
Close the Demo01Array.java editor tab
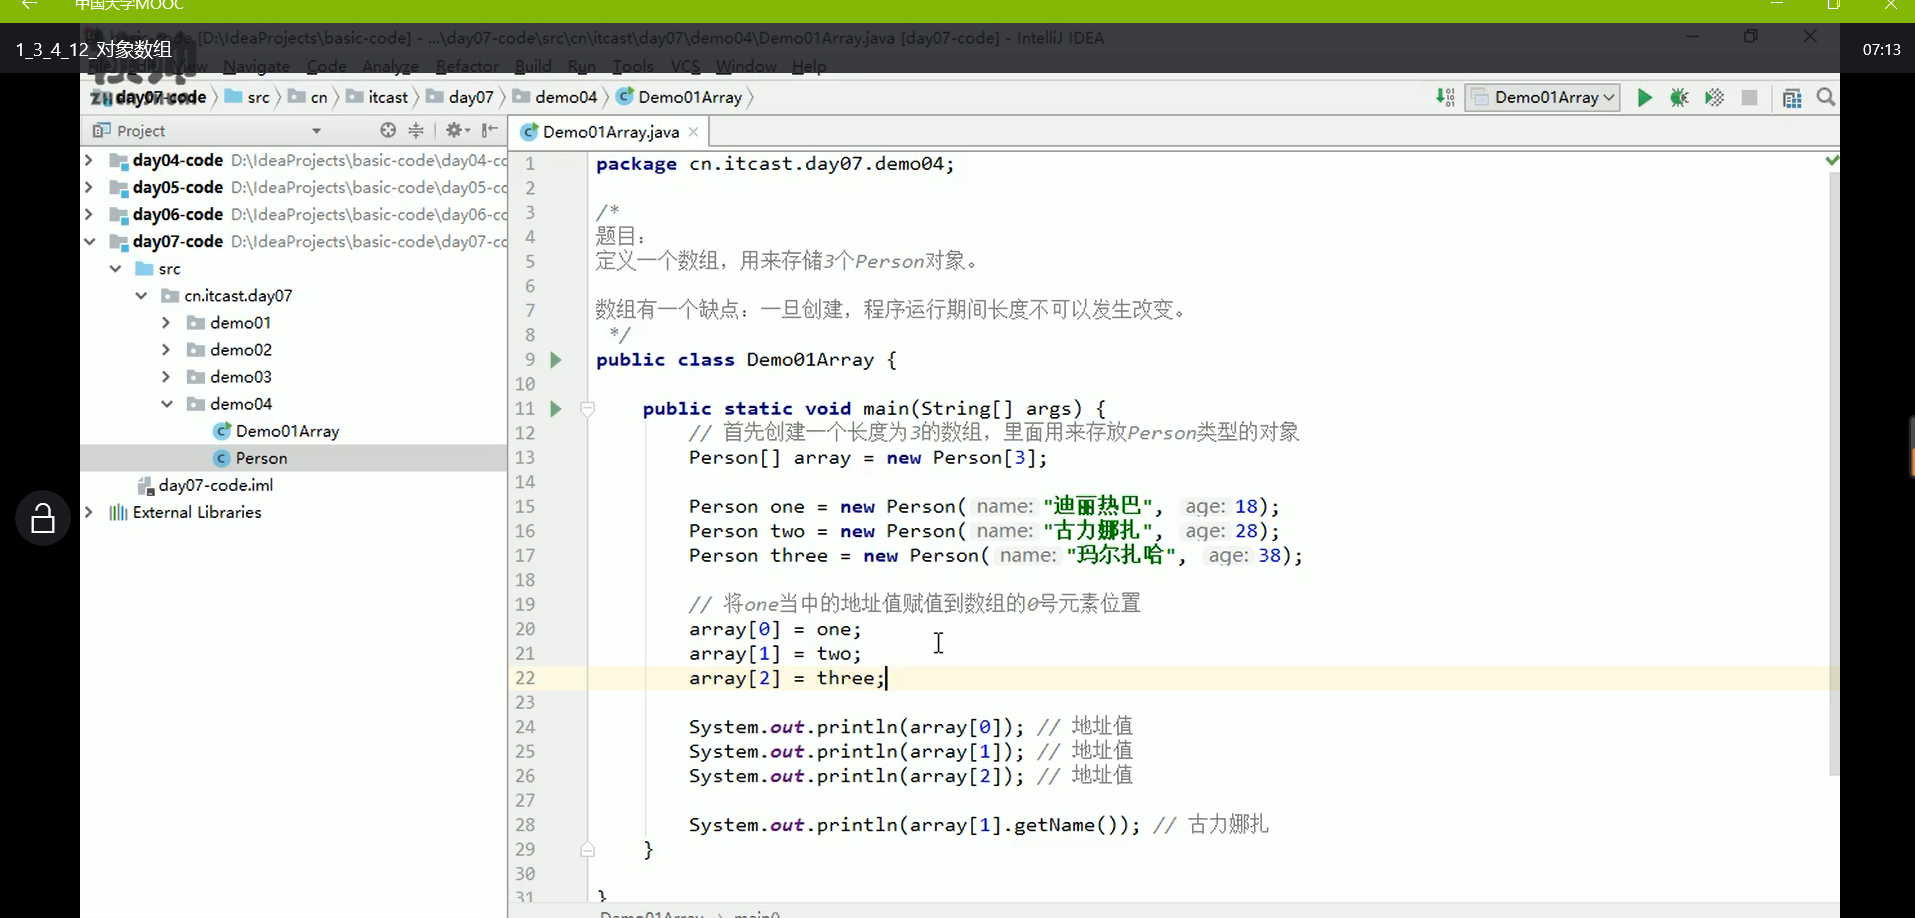pos(693,132)
